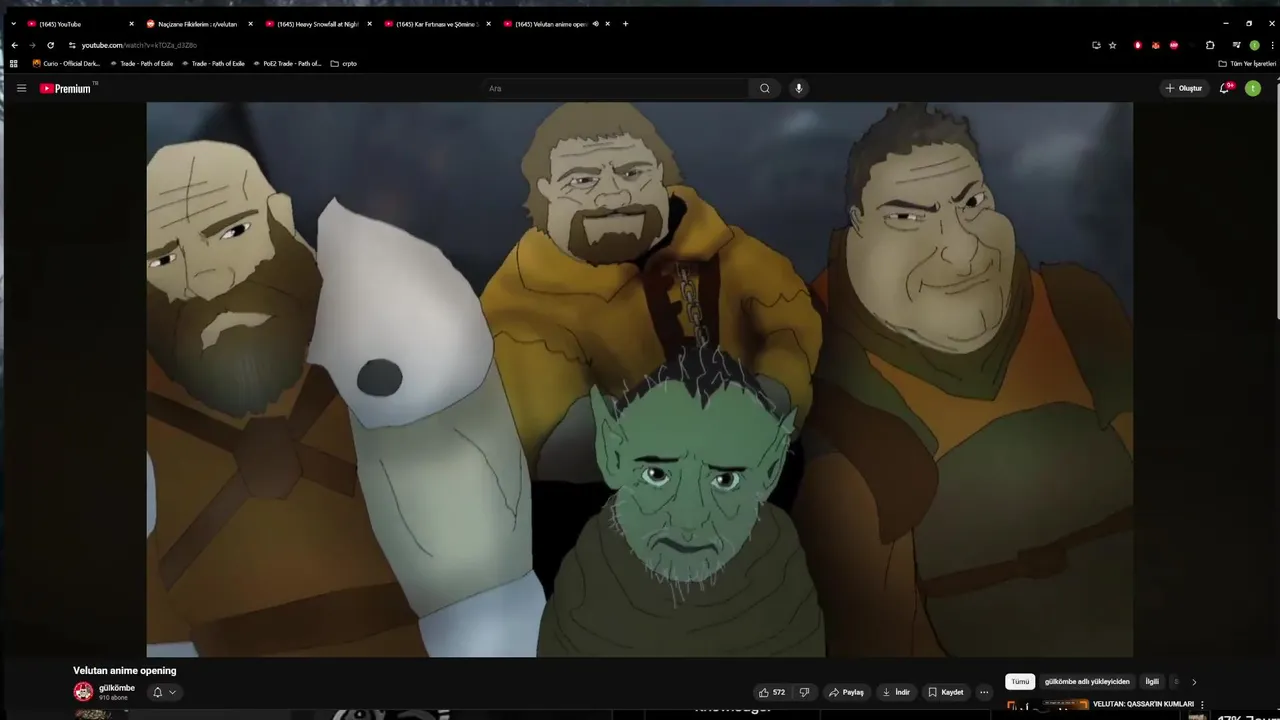This screenshot has width=1280, height=720.
Task: Open the fox-shaped extension icon
Action: tap(1156, 45)
